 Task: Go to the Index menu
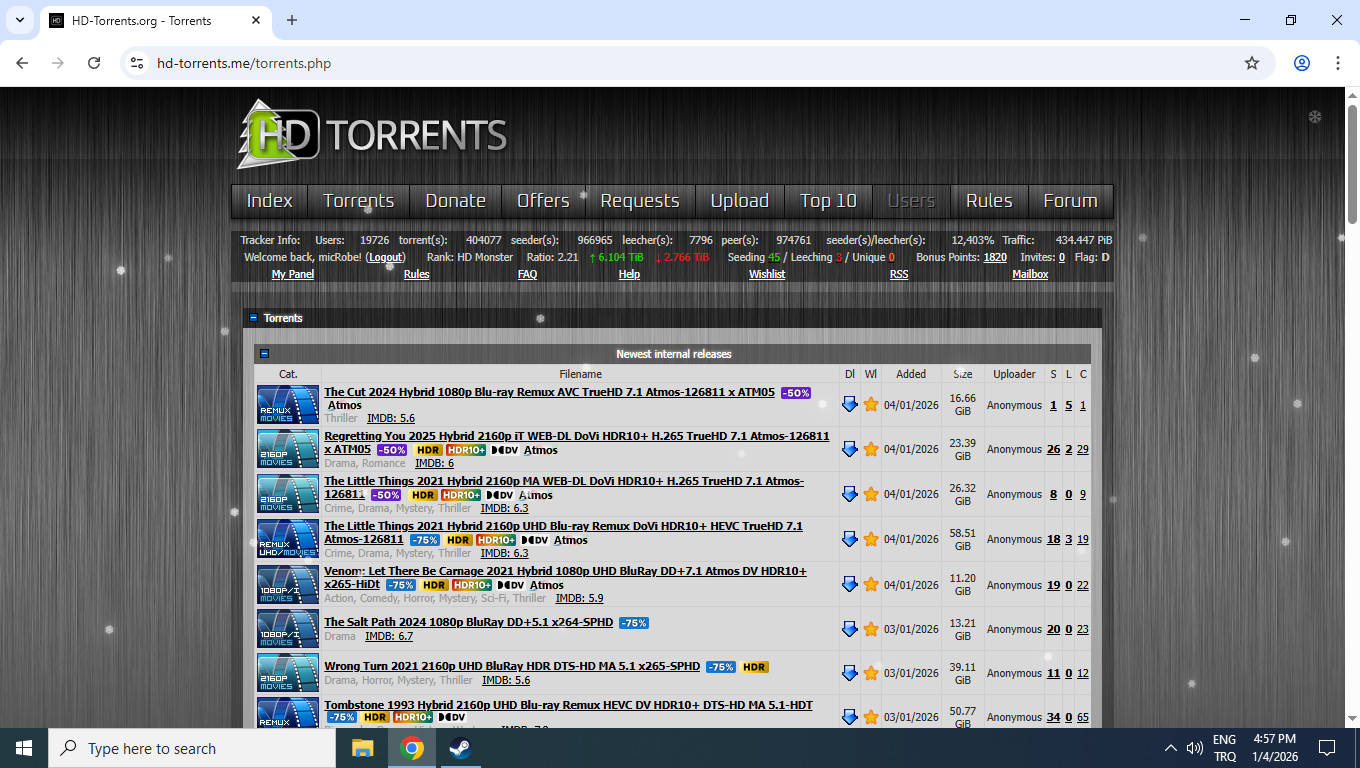click(270, 201)
